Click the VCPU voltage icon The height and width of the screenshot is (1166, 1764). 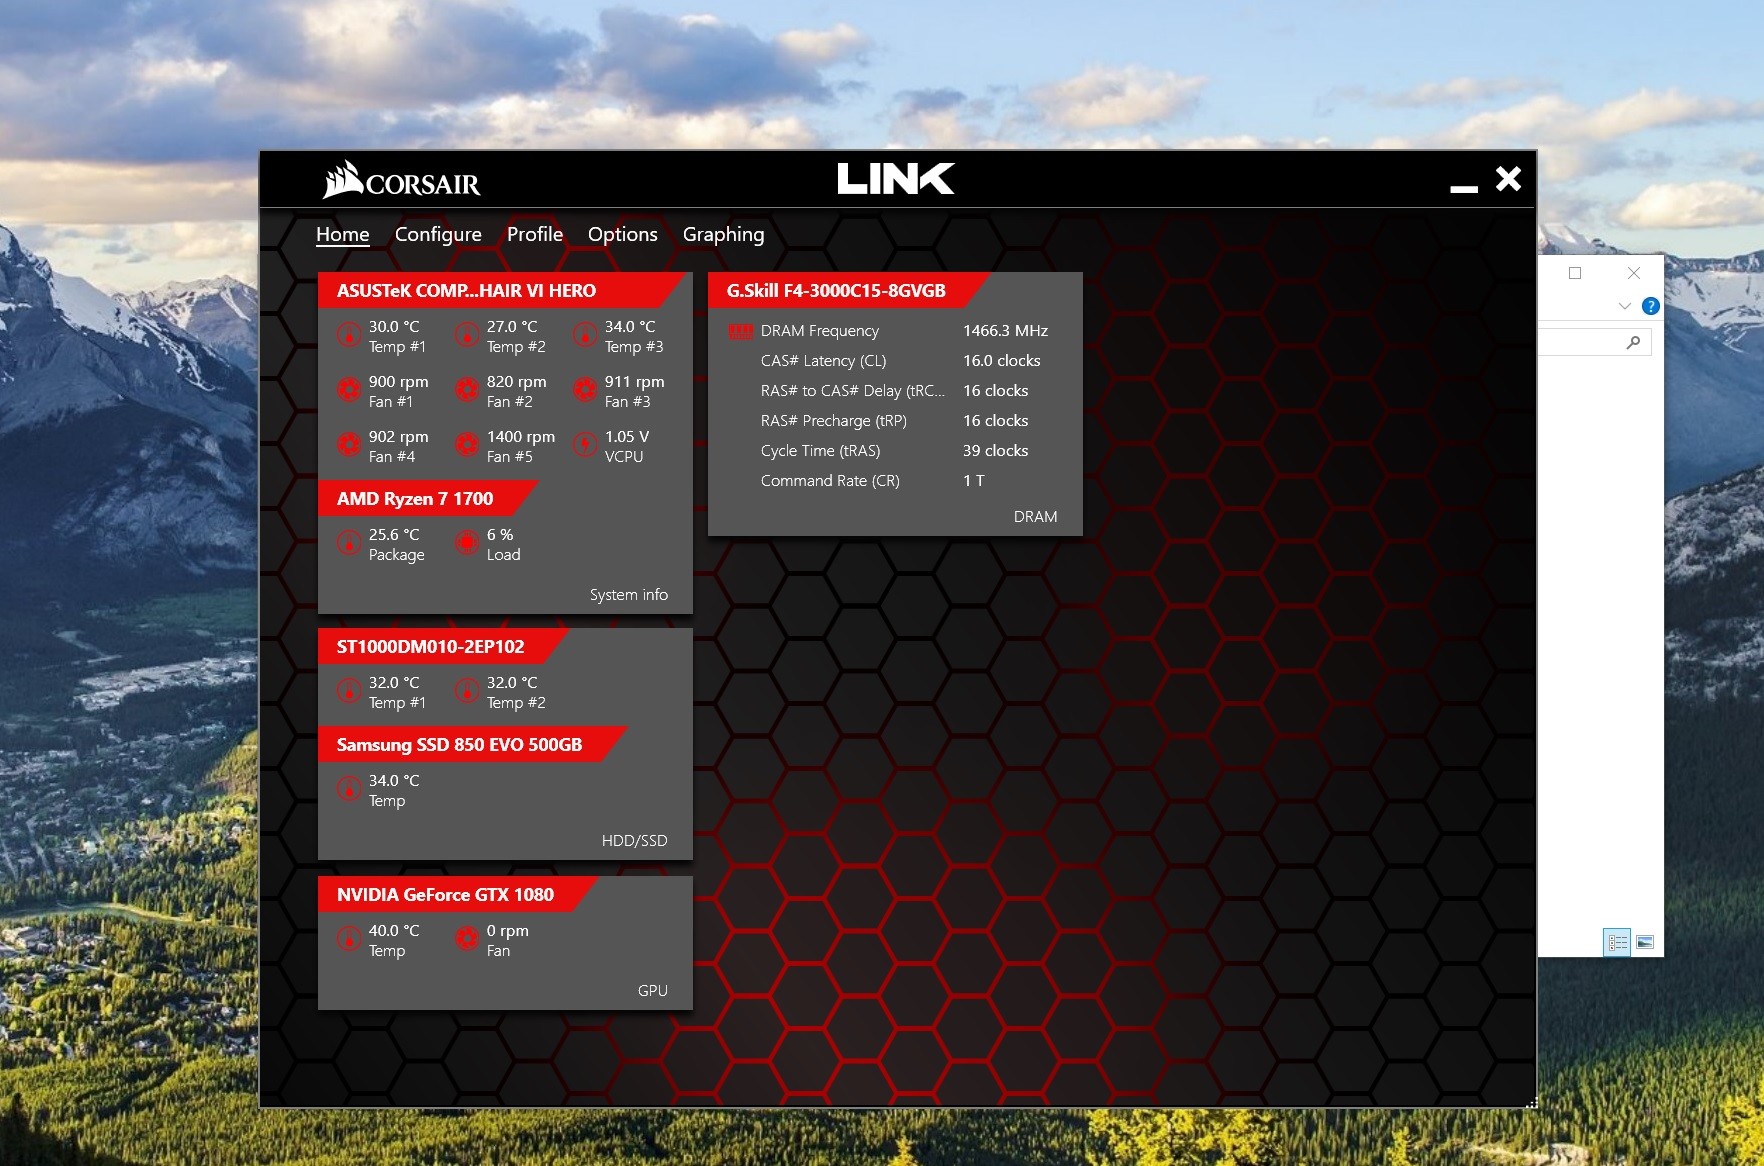click(x=585, y=445)
